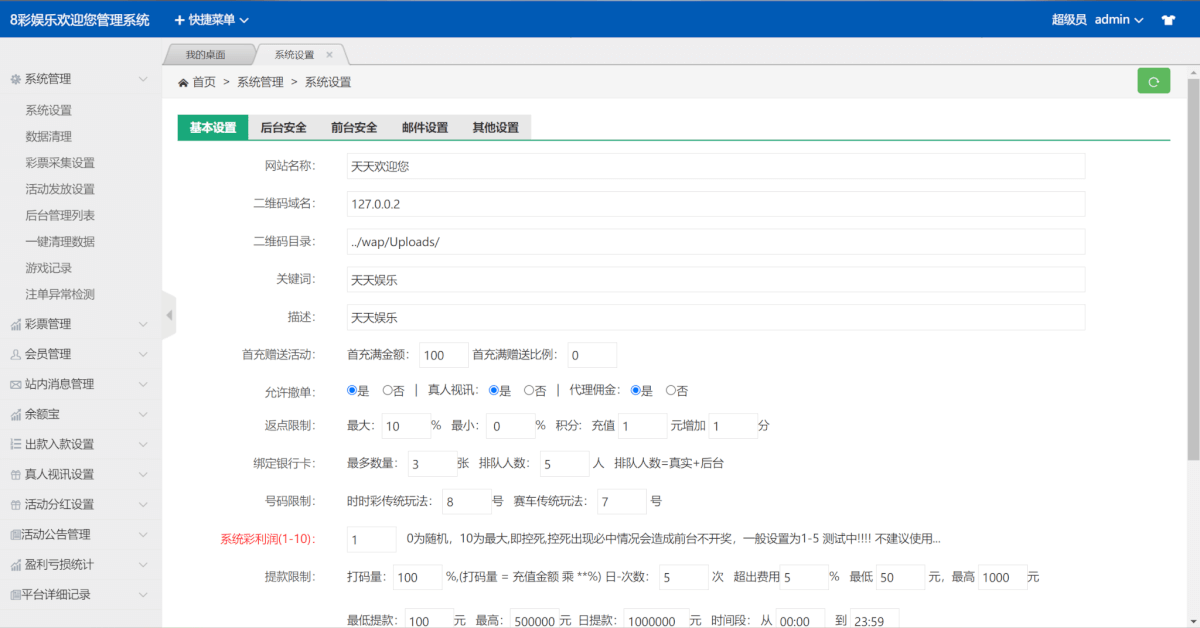Click the 系统管理 gear icon in sidebar
Image resolution: width=1200 pixels, height=628 pixels.
click(15, 79)
